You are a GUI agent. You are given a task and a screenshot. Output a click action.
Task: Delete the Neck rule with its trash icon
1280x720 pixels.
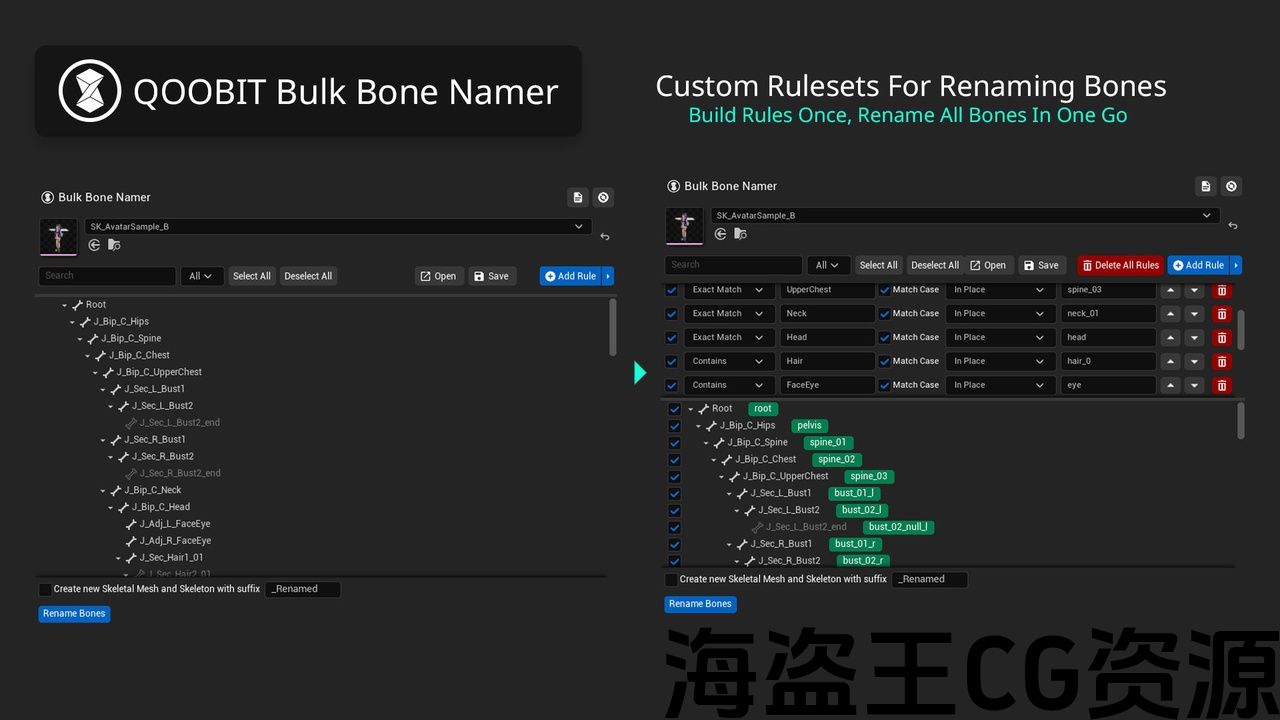(x=1221, y=314)
